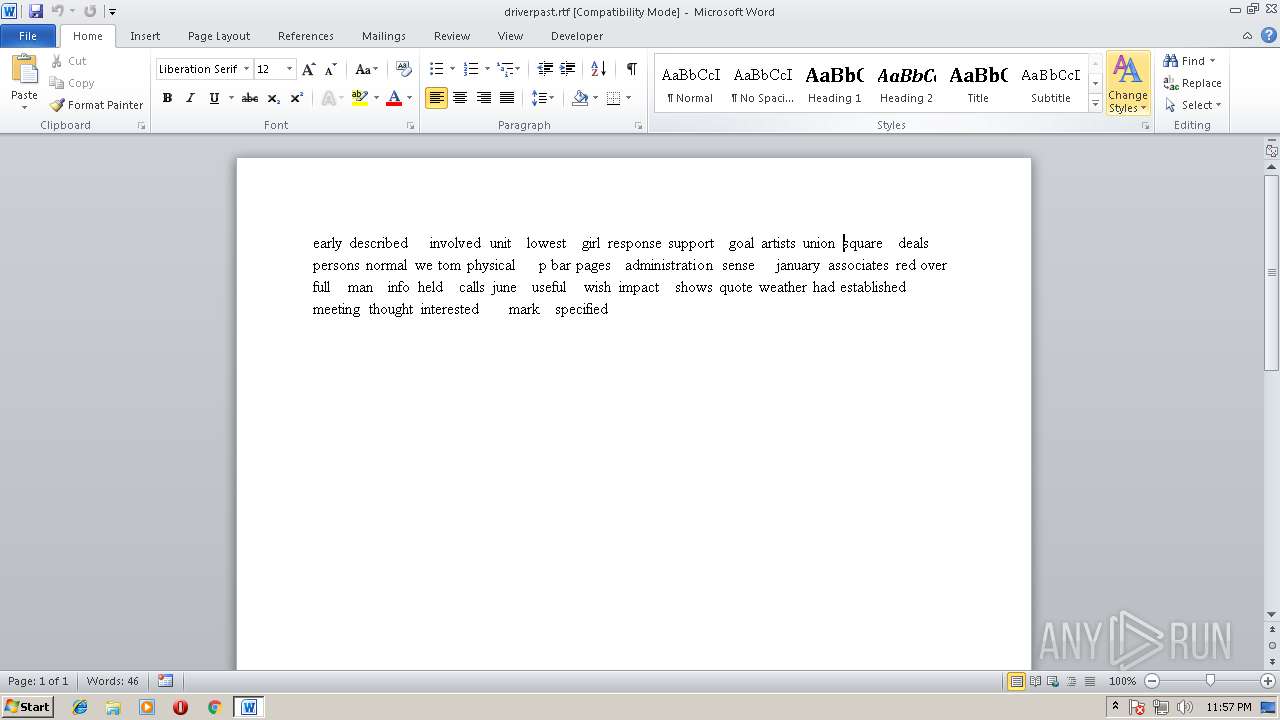Toggle Align Text Left
This screenshot has width=1280, height=720.
click(436, 98)
